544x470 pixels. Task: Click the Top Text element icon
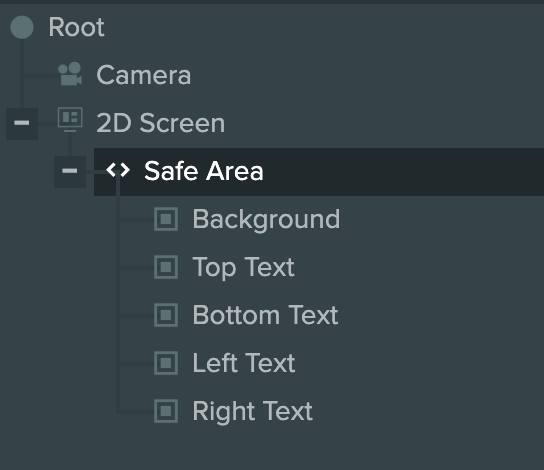(166, 267)
